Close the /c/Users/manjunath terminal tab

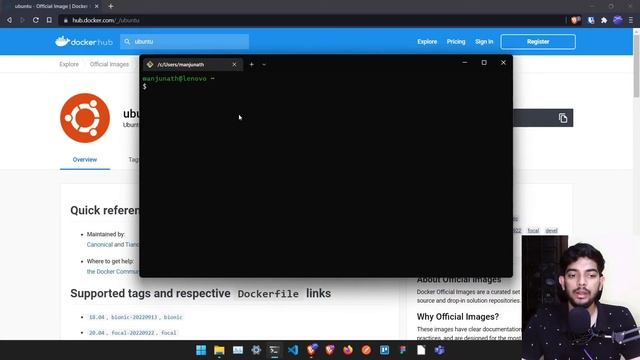pos(234,64)
